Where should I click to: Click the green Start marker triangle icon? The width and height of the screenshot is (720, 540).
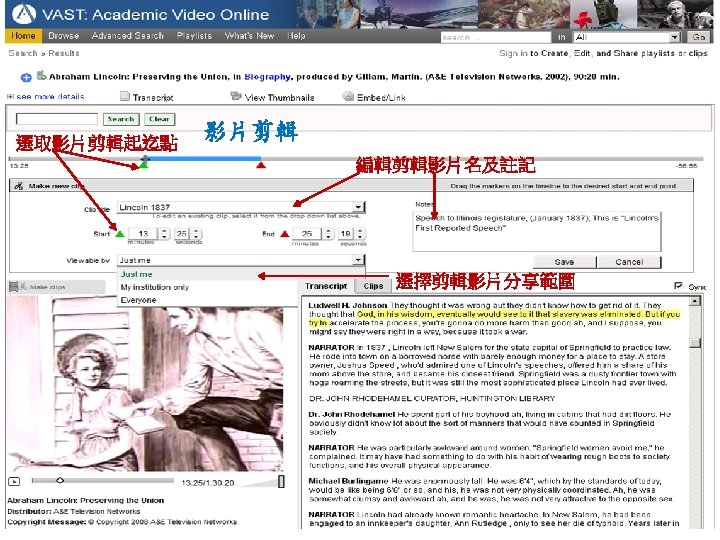(120, 234)
